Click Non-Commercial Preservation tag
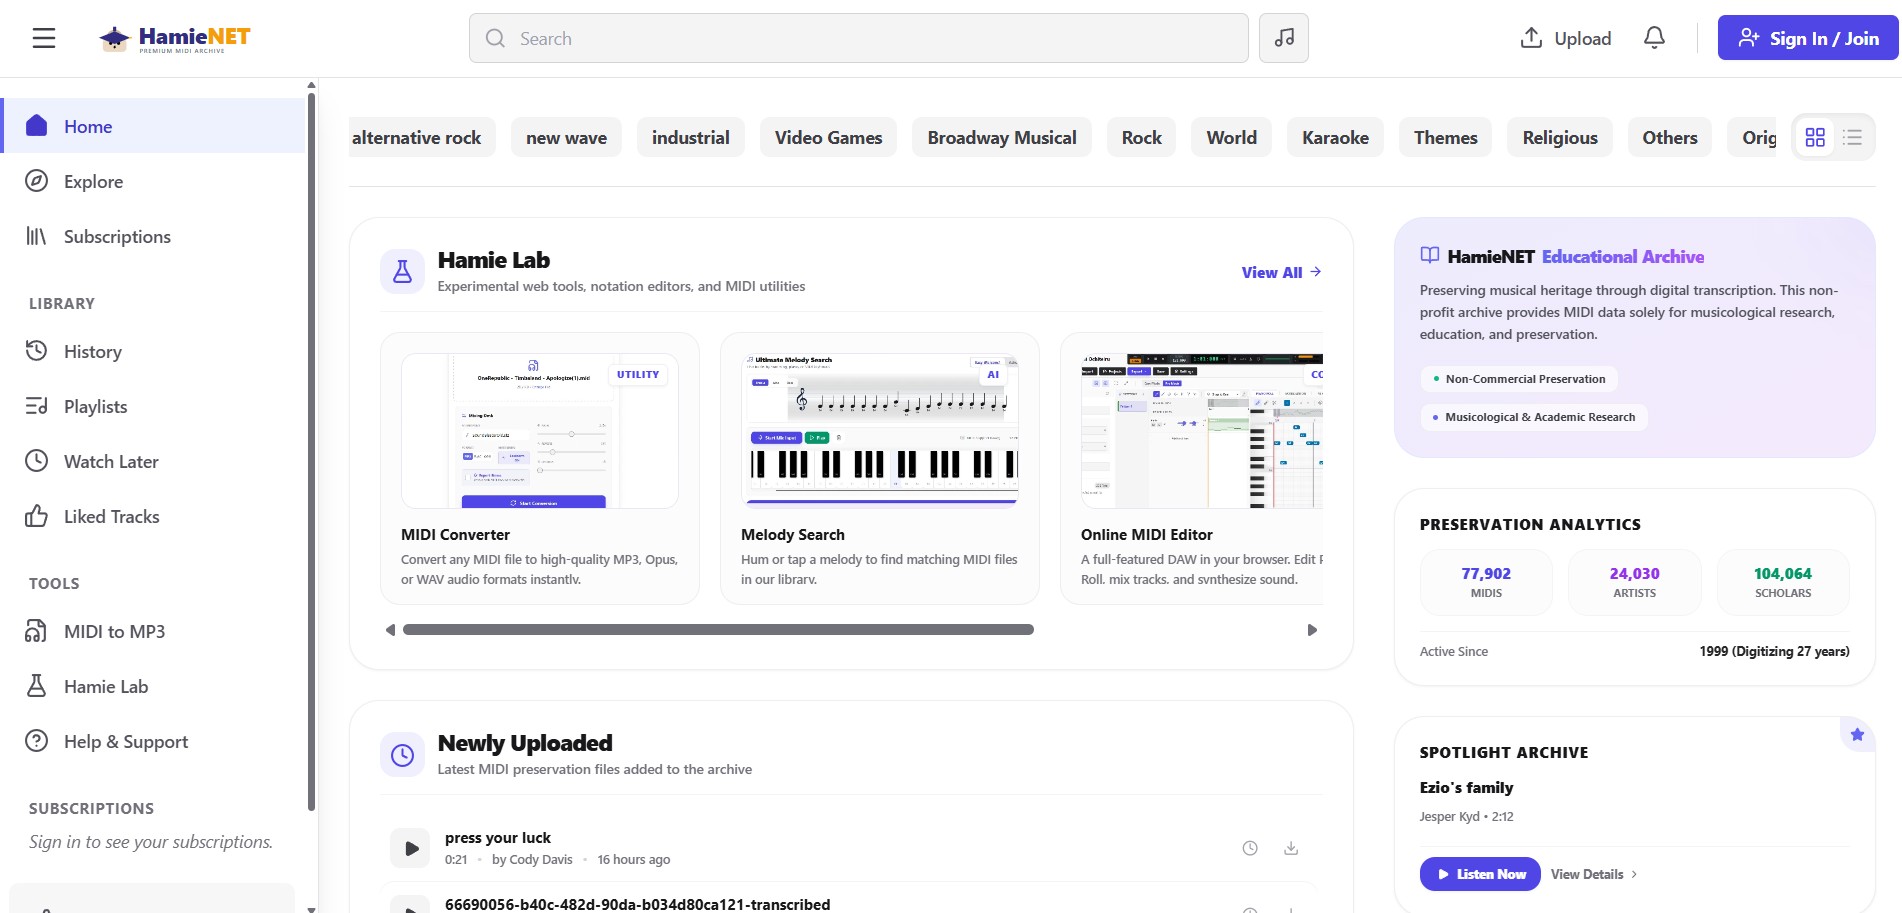1902x913 pixels. (1519, 379)
